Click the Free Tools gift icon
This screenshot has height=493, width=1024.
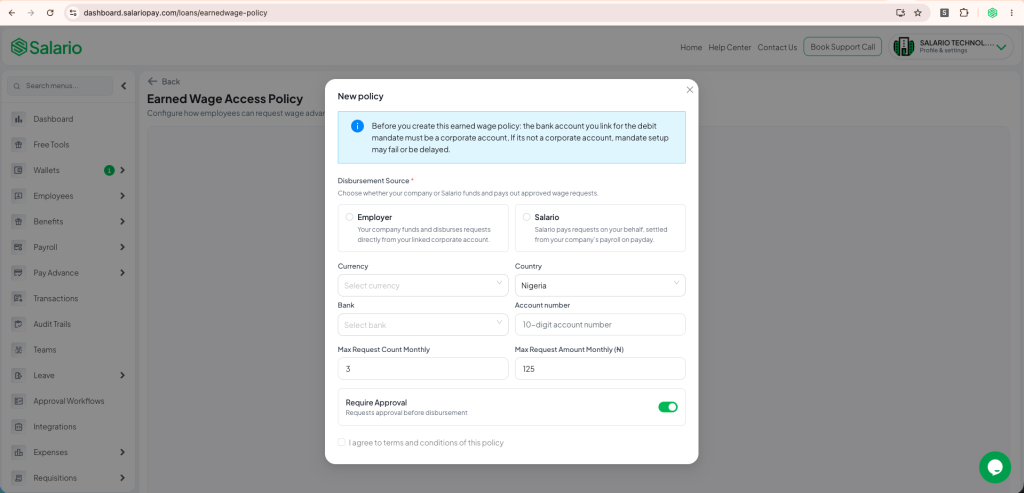coord(19,144)
